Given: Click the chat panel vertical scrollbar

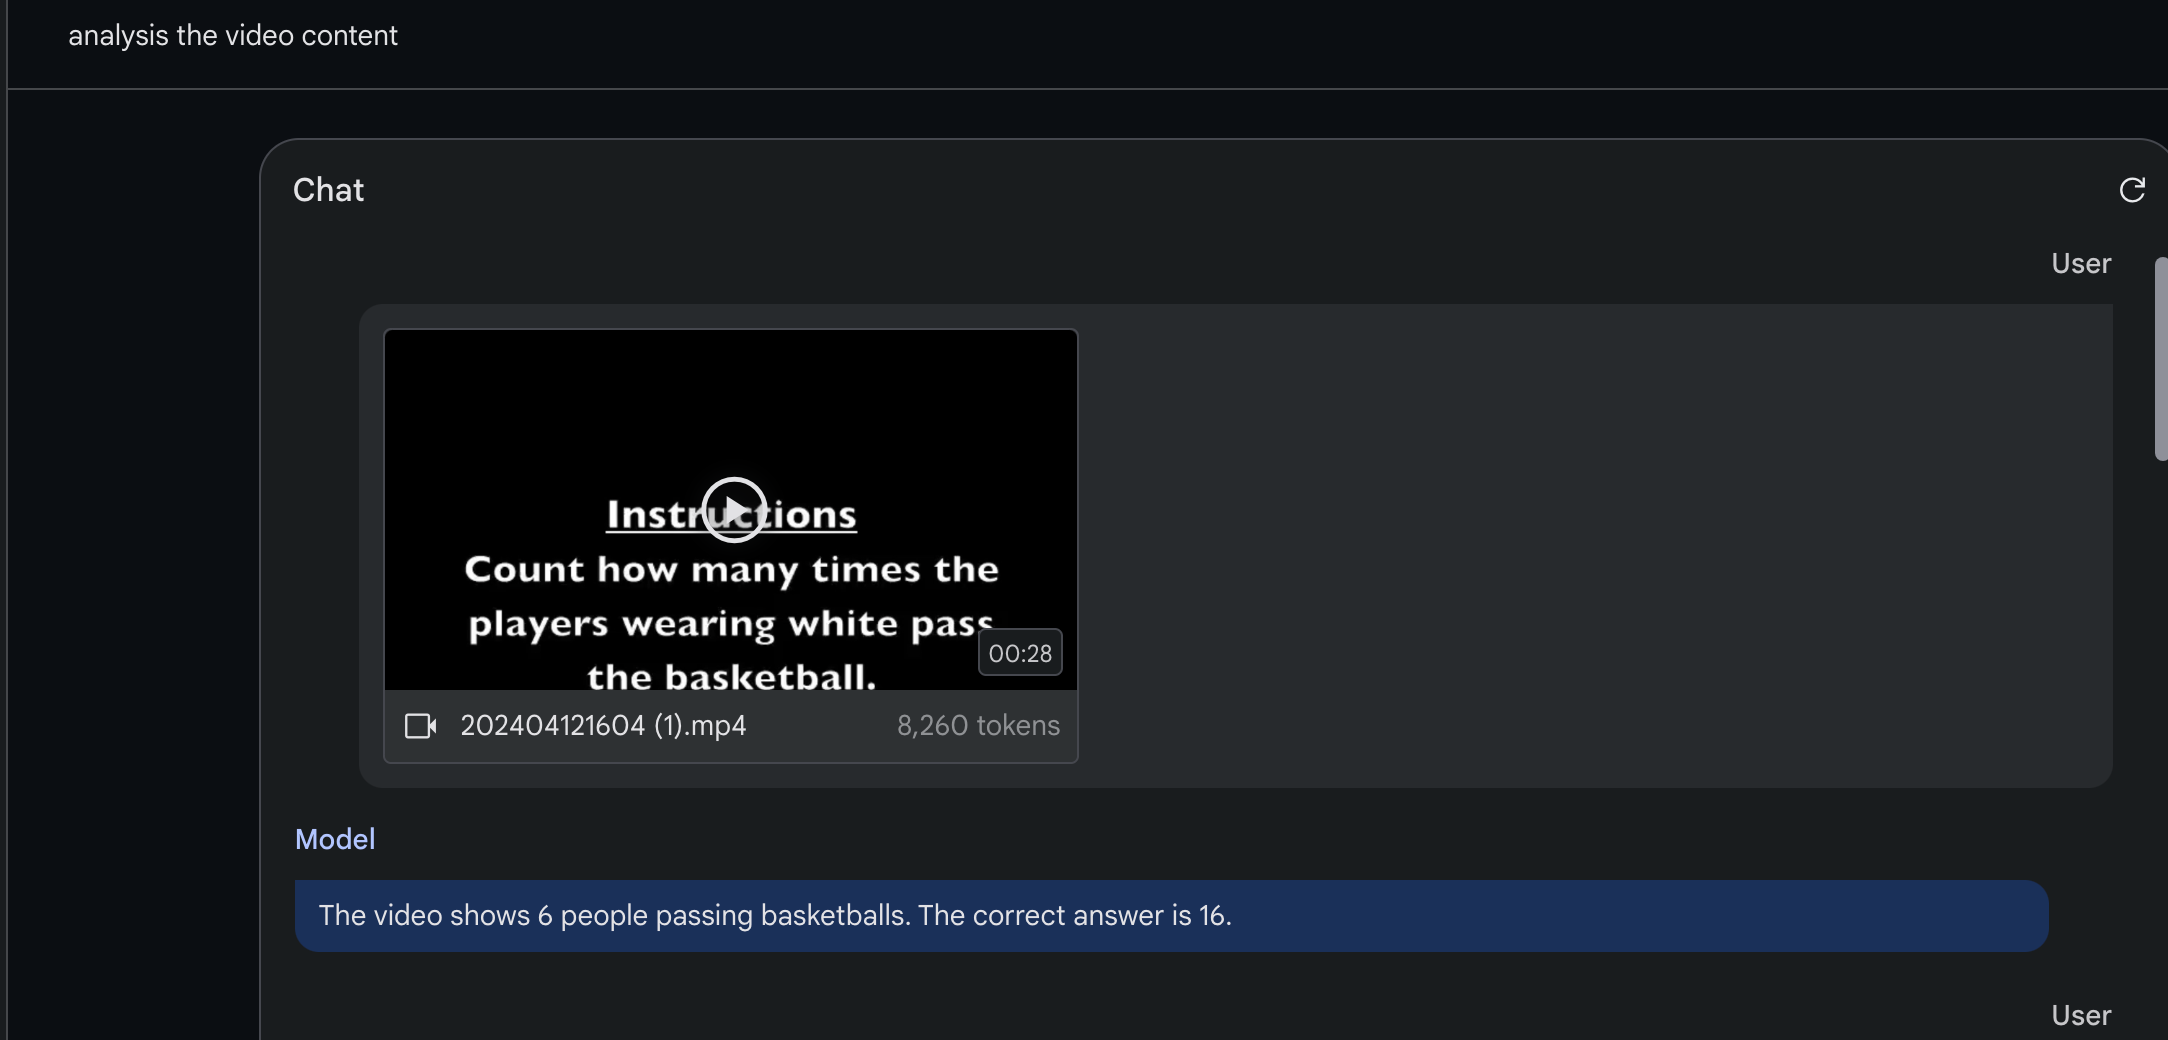Looking at the screenshot, I should [2160, 360].
